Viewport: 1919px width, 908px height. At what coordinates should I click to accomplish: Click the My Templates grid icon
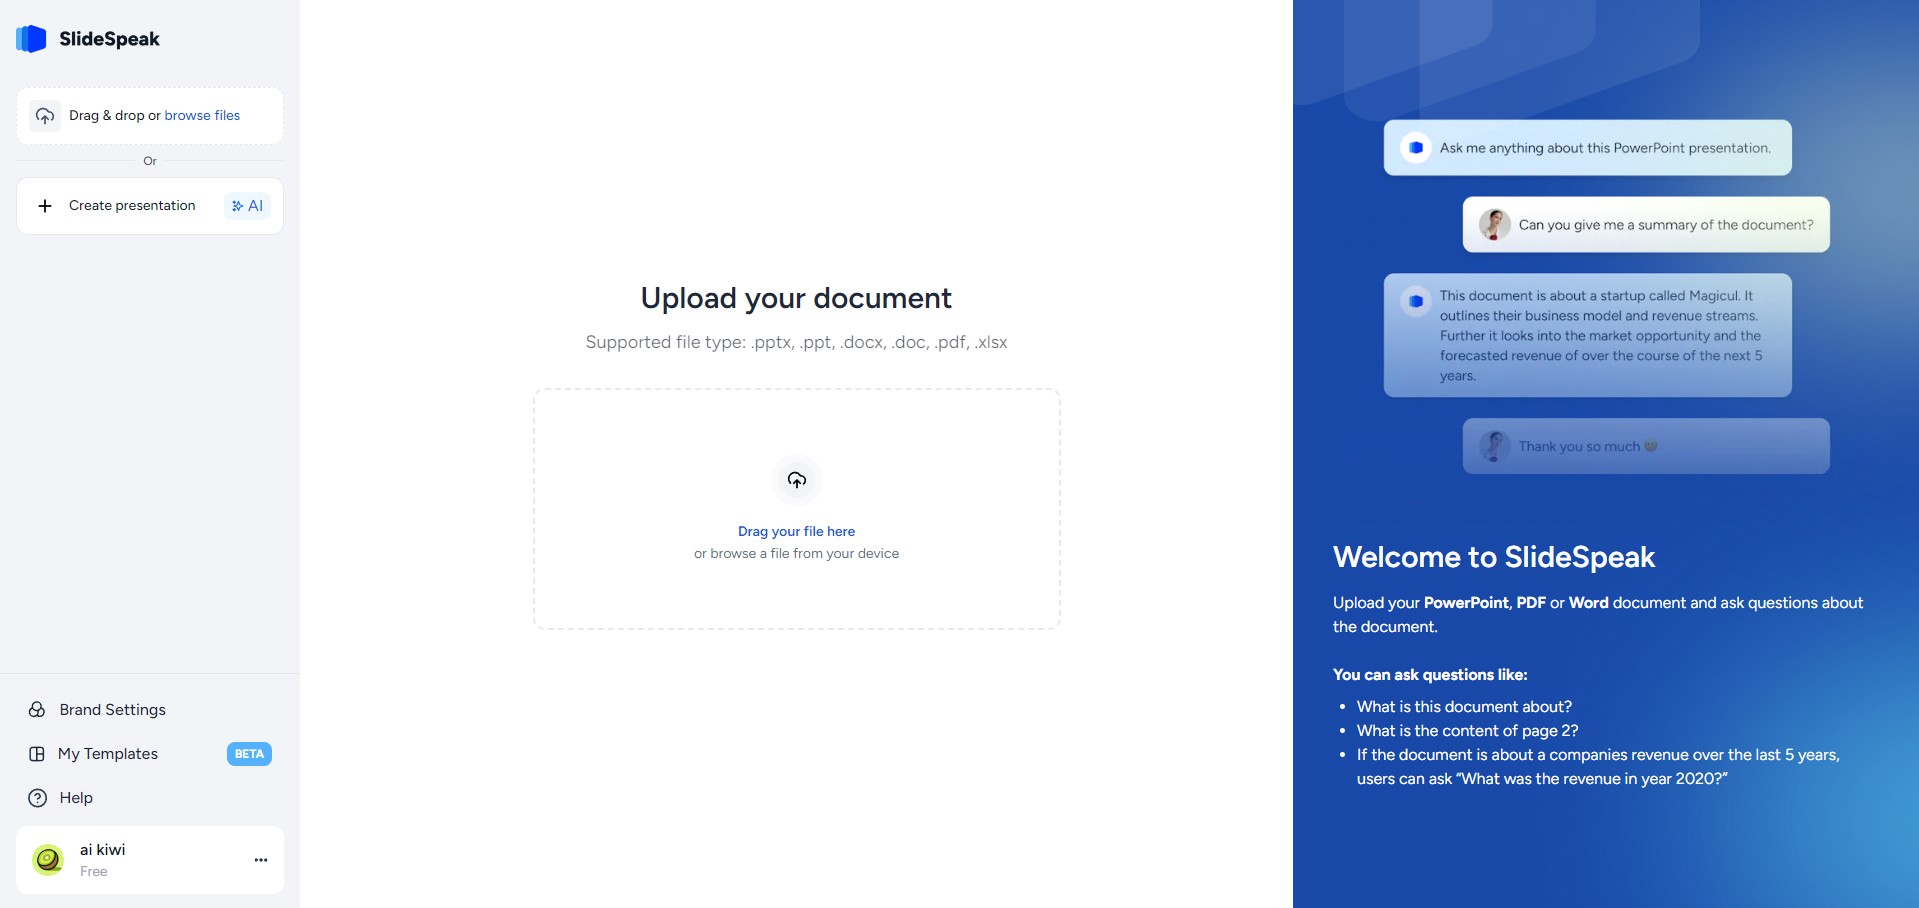(x=37, y=754)
